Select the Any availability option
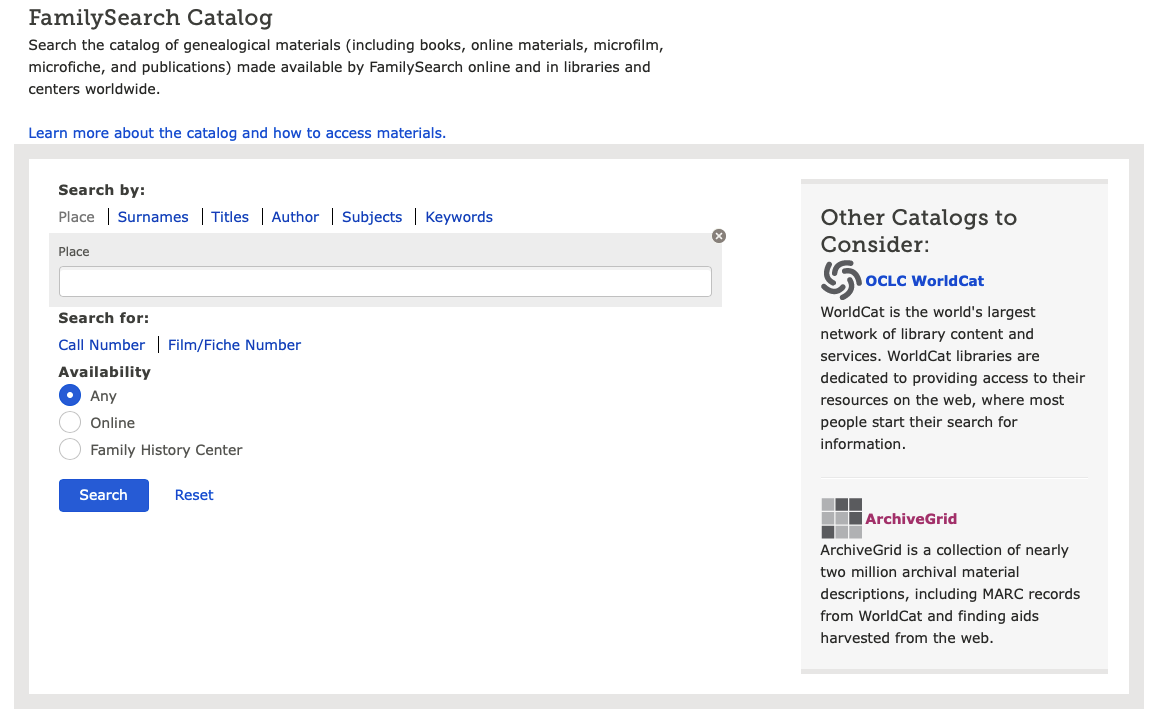The width and height of the screenshot is (1156, 718). pyautogui.click(x=69, y=395)
